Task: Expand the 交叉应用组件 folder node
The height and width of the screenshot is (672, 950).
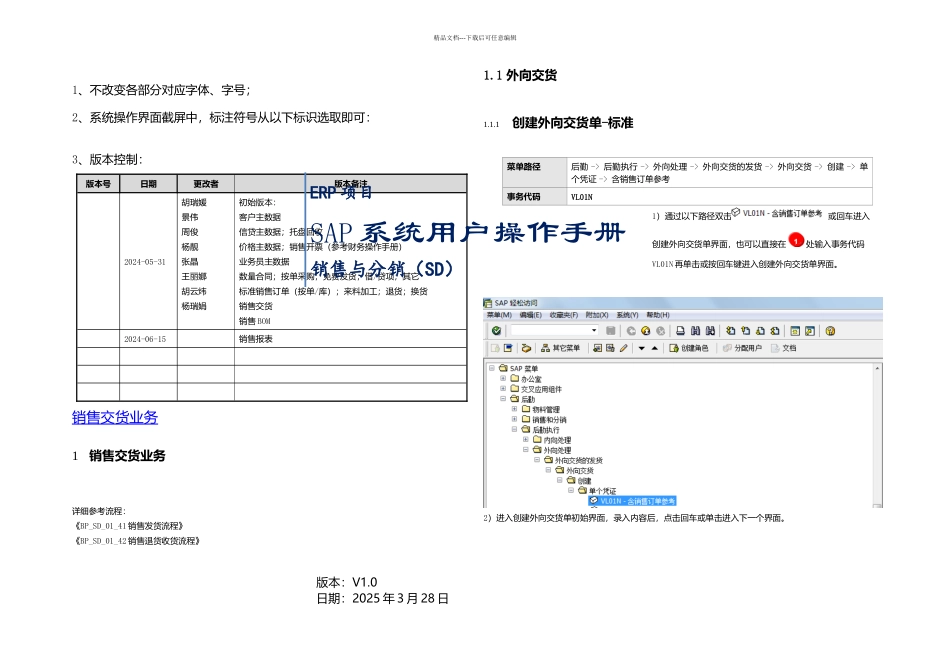Action: click(503, 388)
